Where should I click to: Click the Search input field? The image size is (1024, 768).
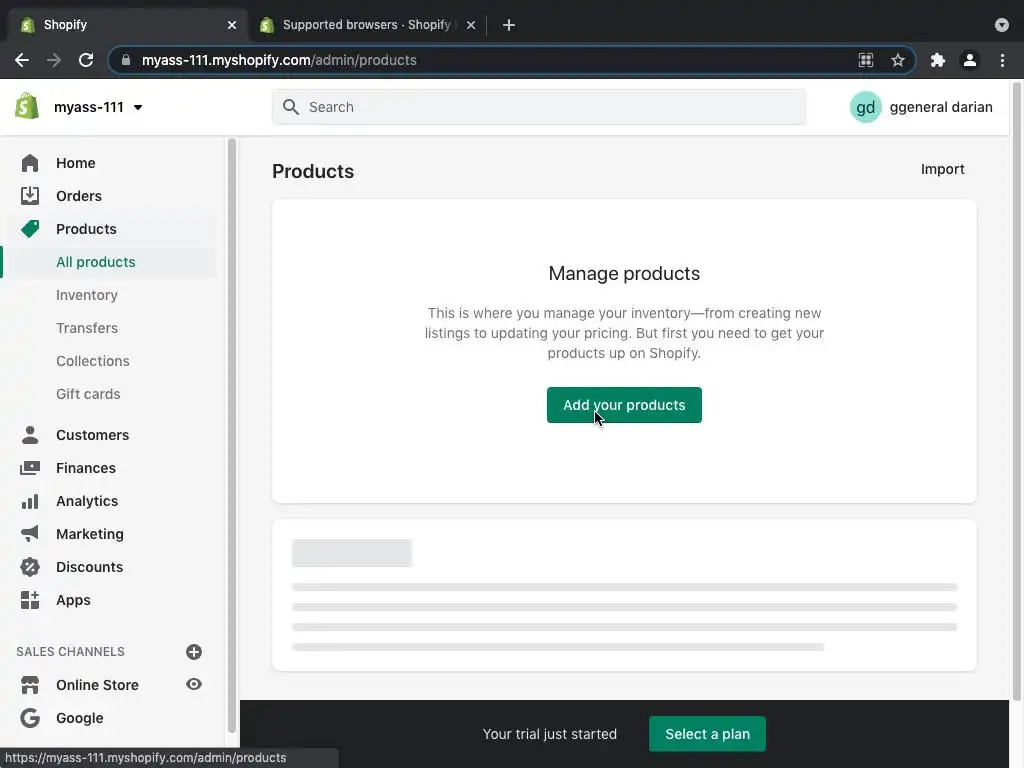(x=539, y=107)
